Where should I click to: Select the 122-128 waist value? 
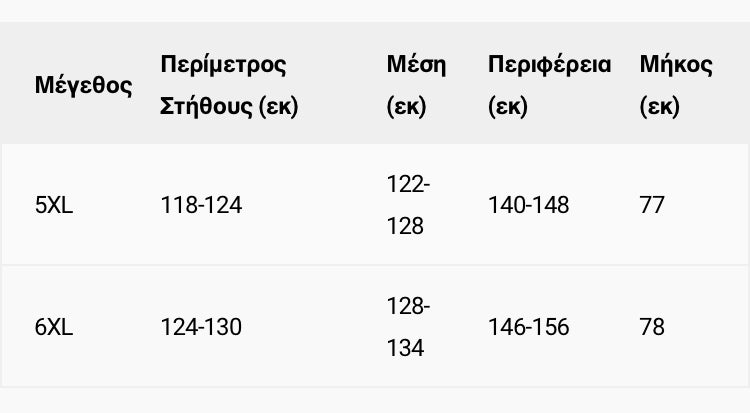click(408, 205)
